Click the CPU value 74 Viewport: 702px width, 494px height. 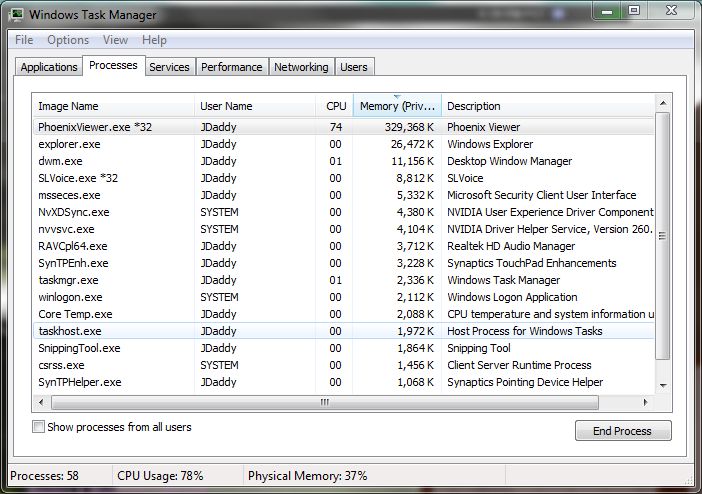coord(336,127)
